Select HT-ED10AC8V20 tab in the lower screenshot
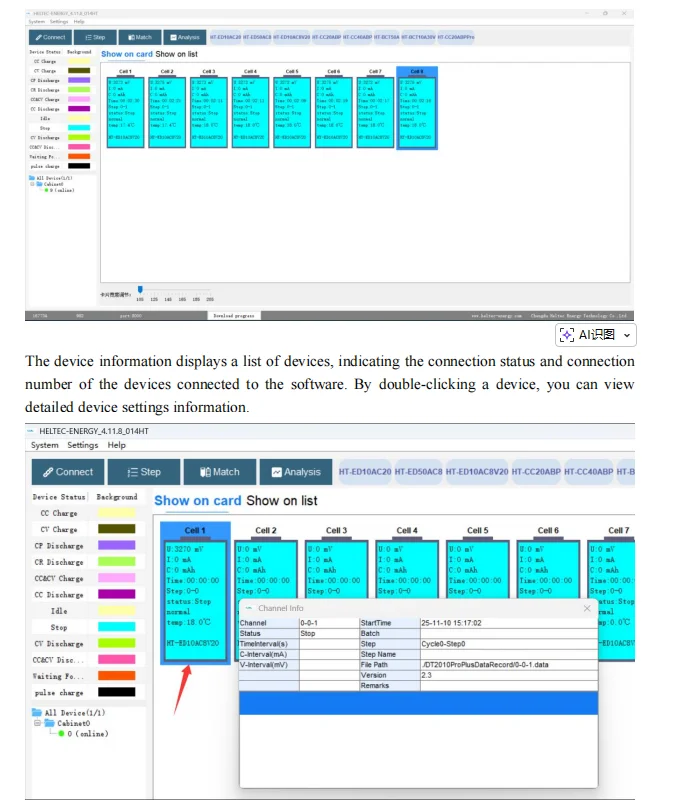 click(477, 472)
